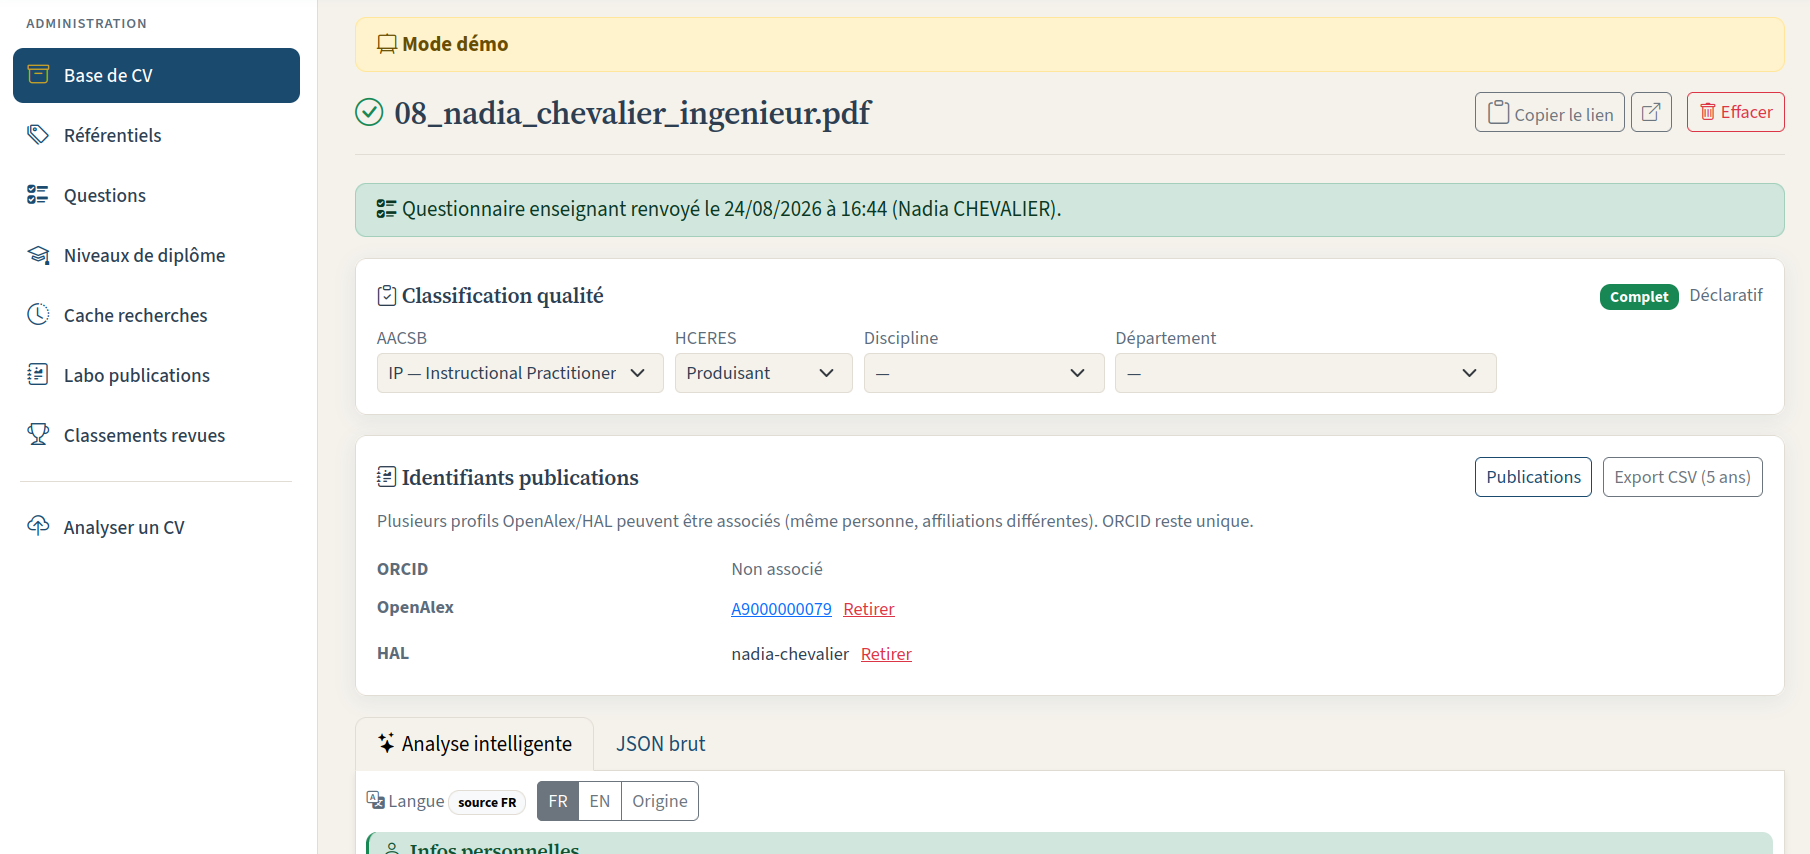Open Niveaux de diplôme in the sidebar
The image size is (1810, 854).
pyautogui.click(x=156, y=255)
